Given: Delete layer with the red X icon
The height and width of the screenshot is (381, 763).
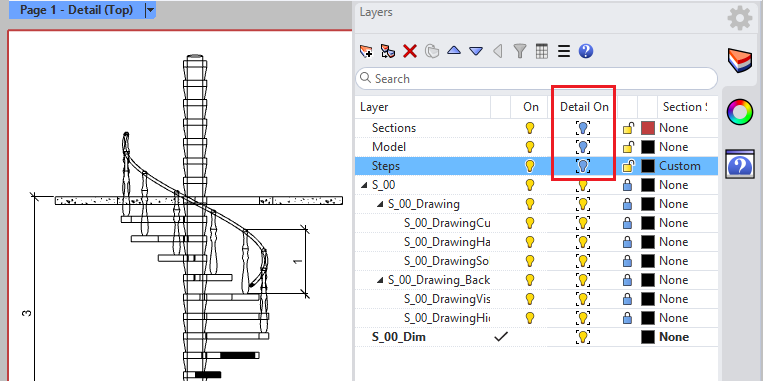Looking at the screenshot, I should point(410,51).
